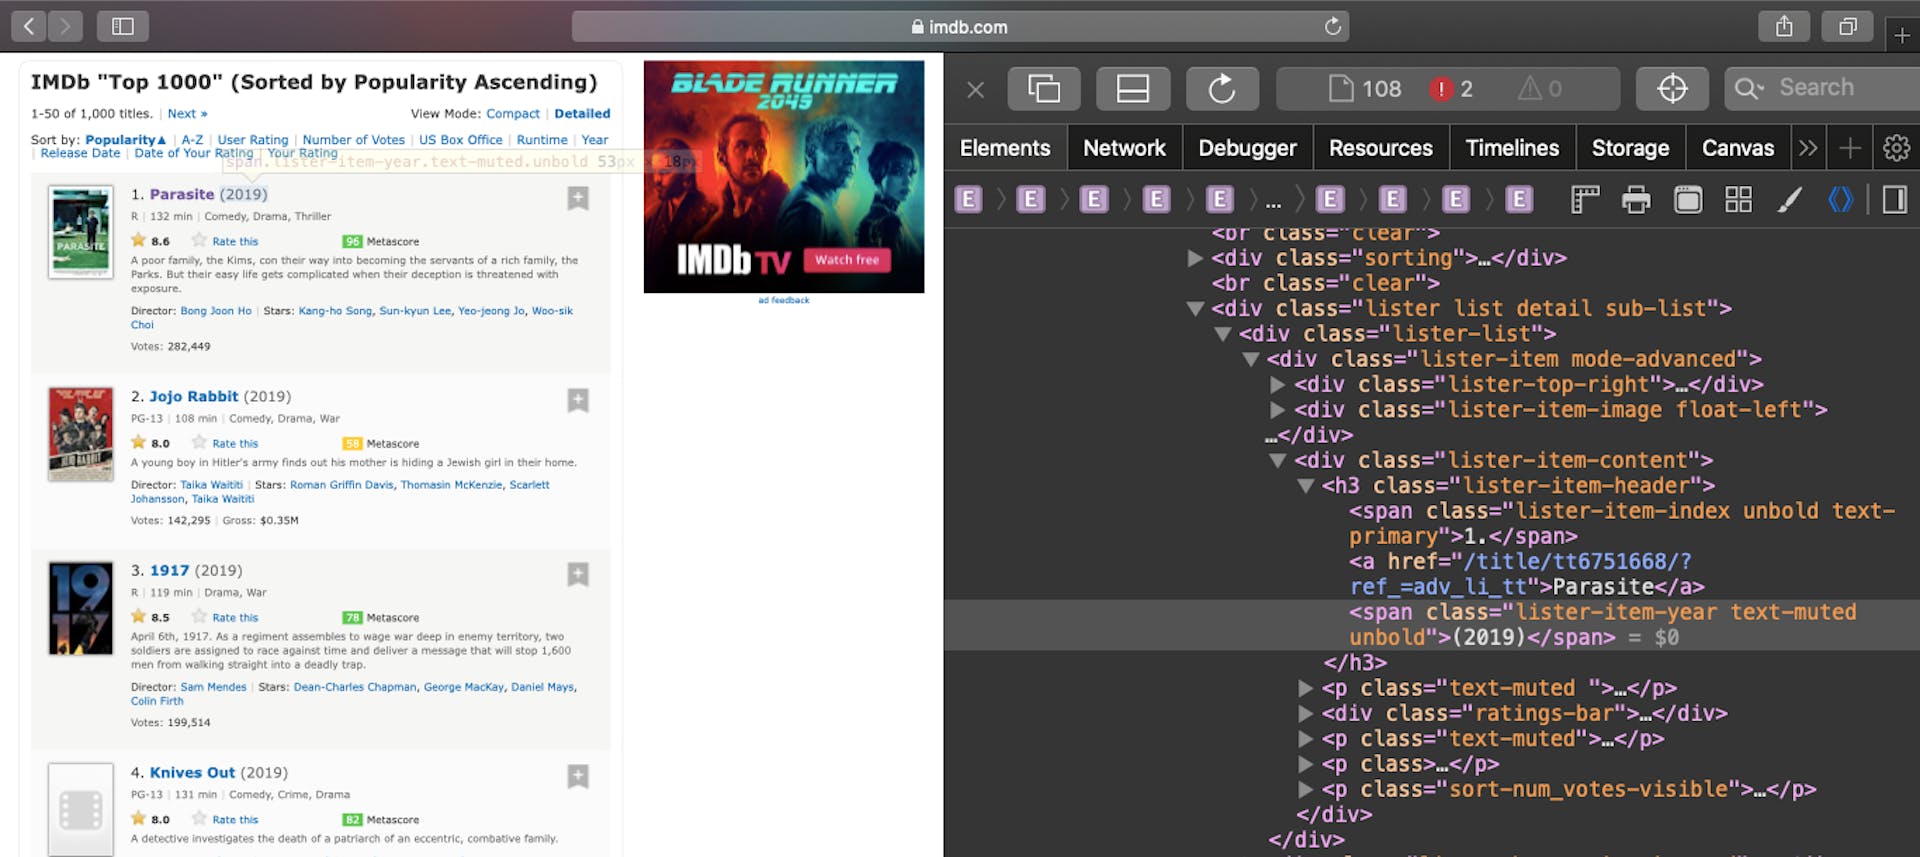
Task: Expand the div class="ratings-bar" node
Action: (x=1305, y=714)
